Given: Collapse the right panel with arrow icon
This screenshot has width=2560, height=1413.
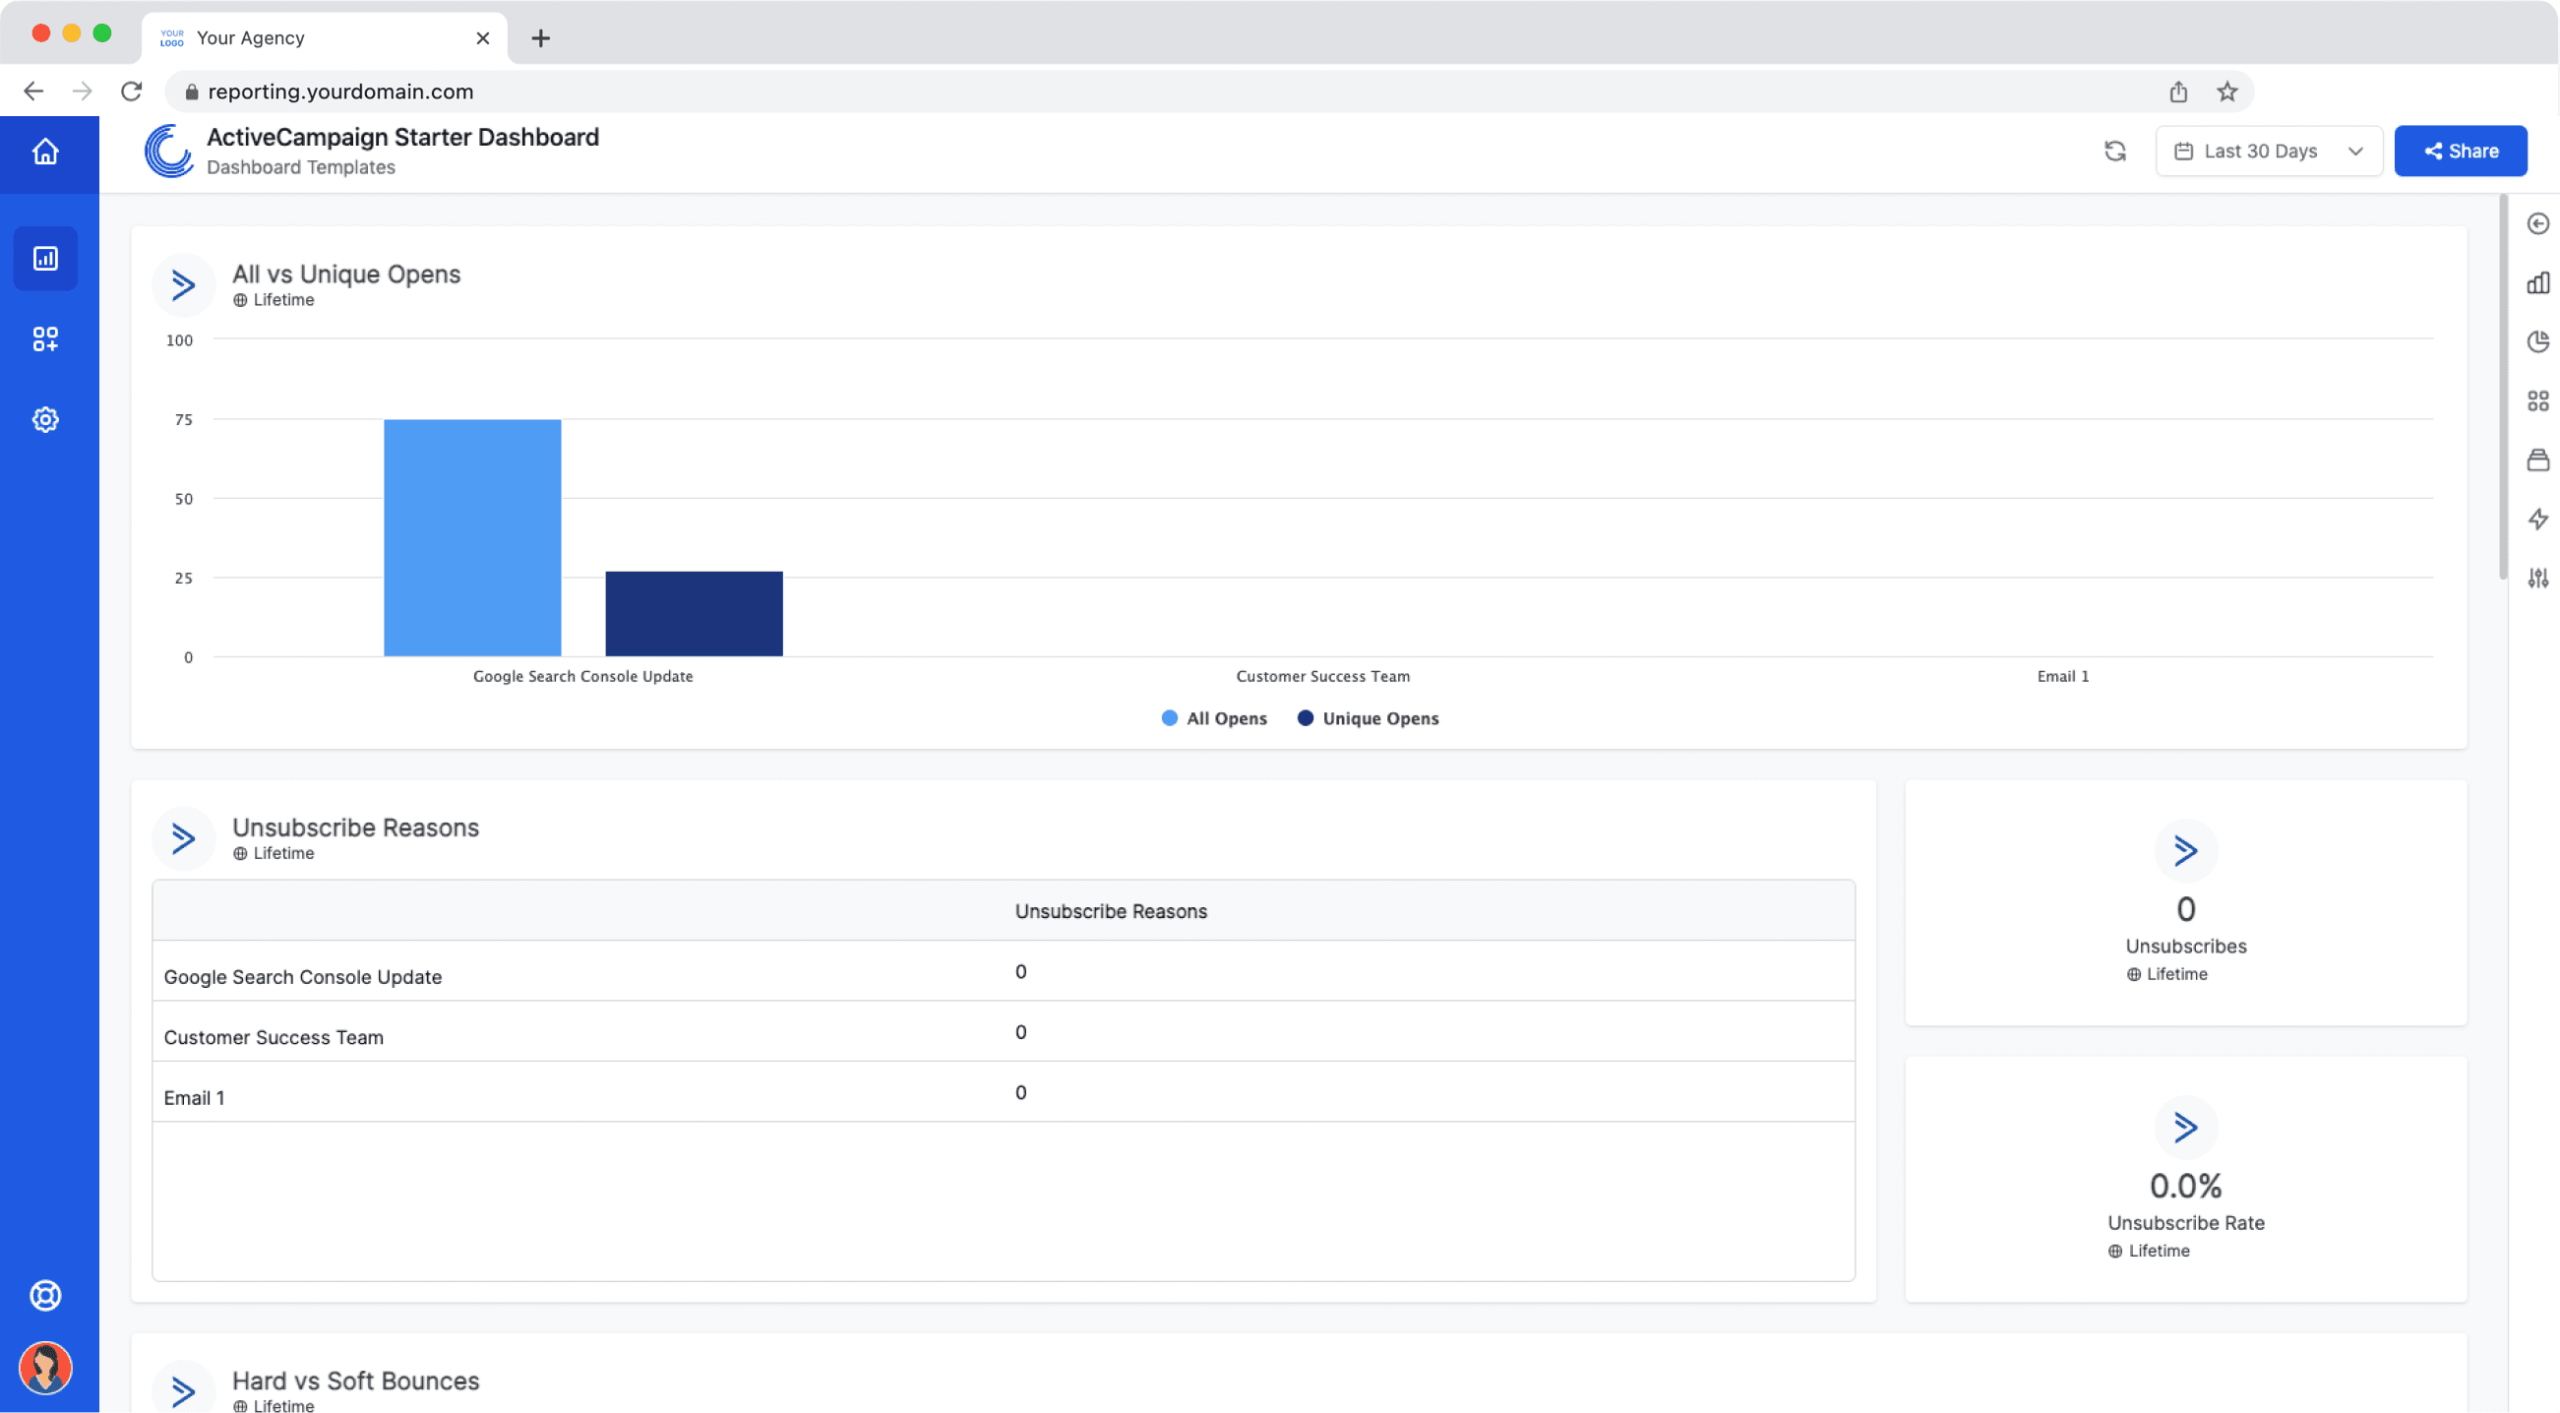Looking at the screenshot, I should click(2538, 224).
